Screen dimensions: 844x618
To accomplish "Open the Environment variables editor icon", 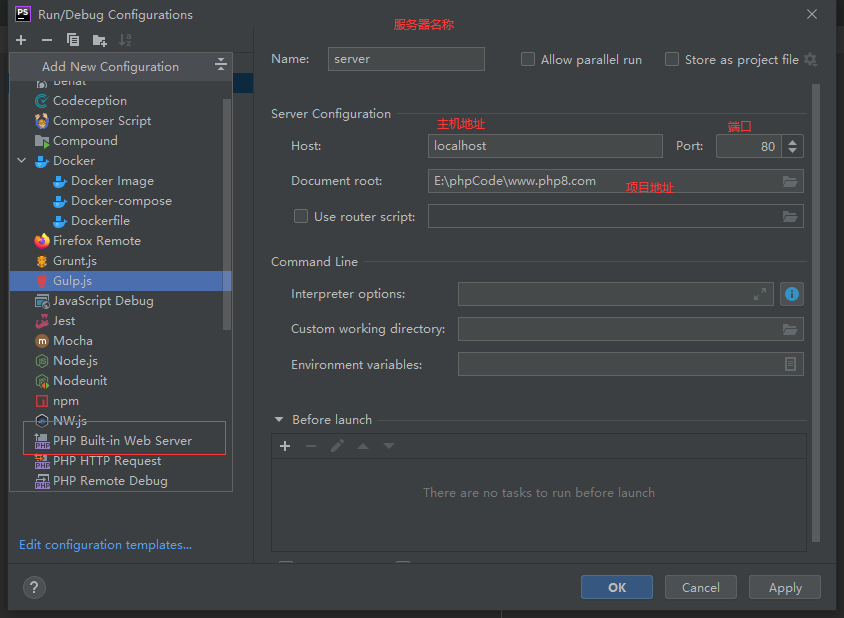I will coord(790,364).
